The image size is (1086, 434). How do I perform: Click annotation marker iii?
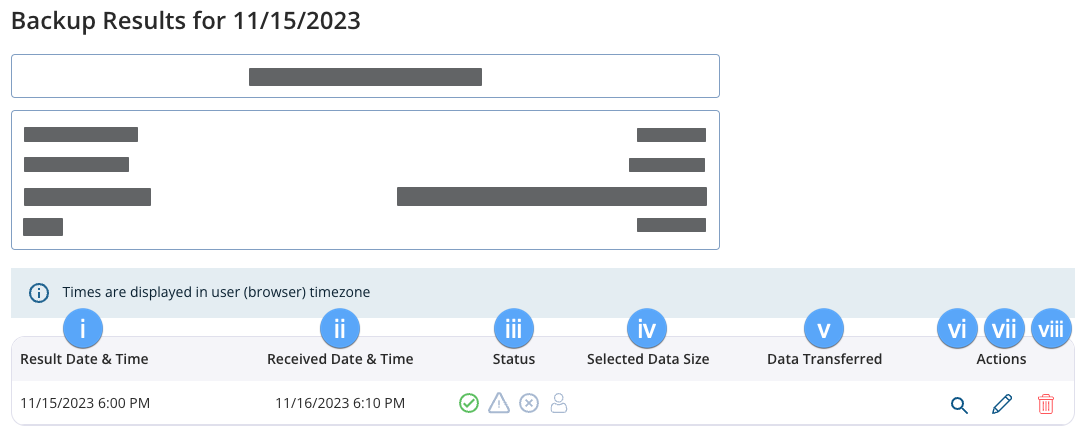click(x=514, y=329)
